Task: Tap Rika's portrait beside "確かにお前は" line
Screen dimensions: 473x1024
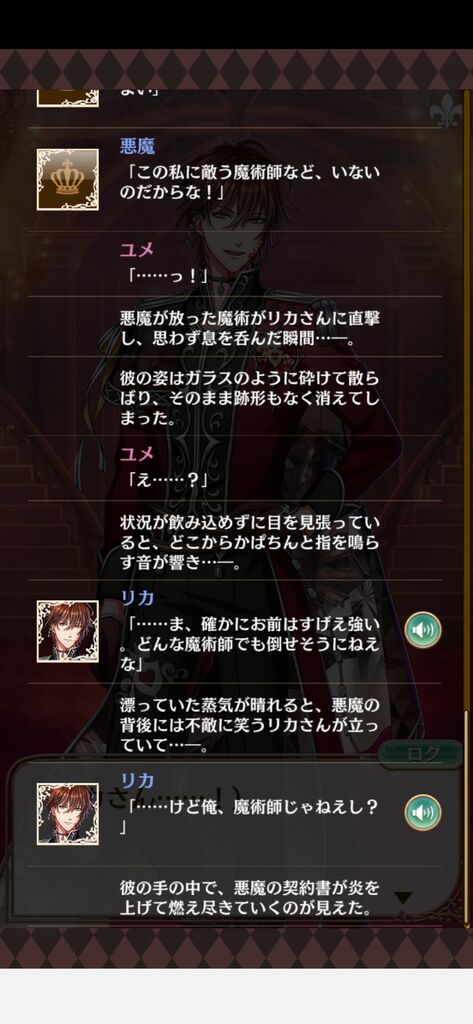Action: click(x=68, y=632)
